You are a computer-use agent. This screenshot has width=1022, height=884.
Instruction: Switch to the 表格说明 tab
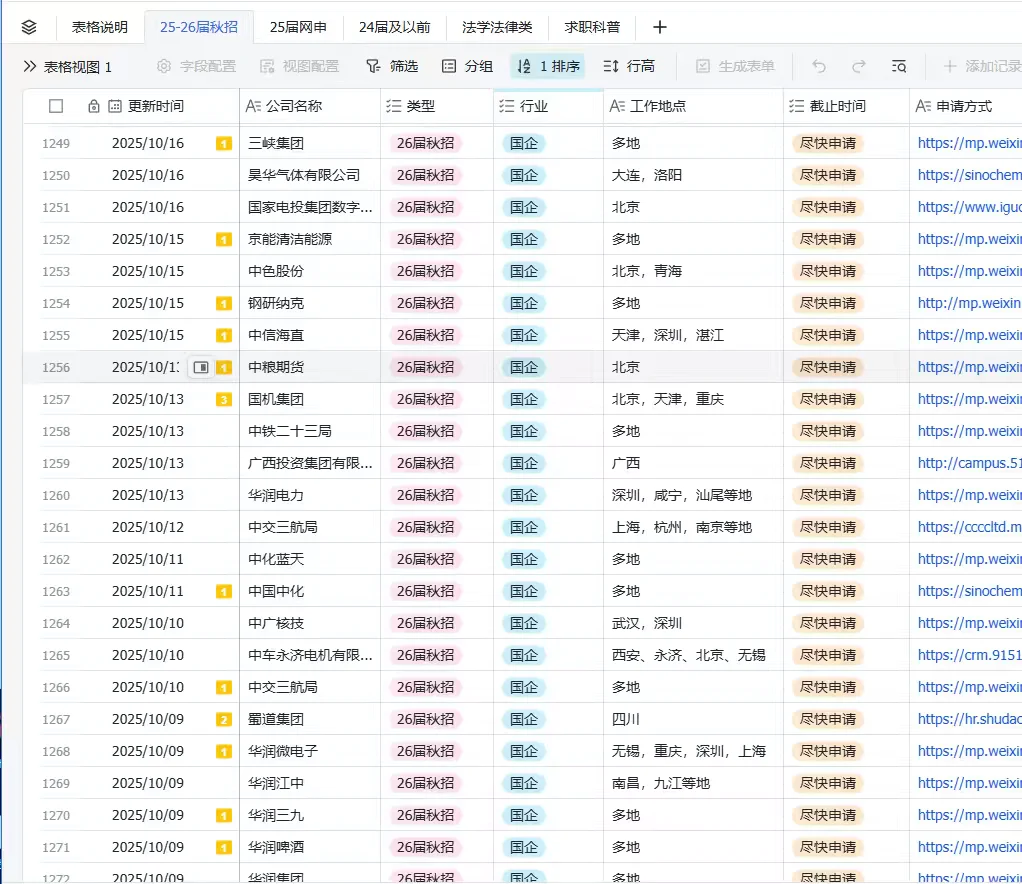100,27
